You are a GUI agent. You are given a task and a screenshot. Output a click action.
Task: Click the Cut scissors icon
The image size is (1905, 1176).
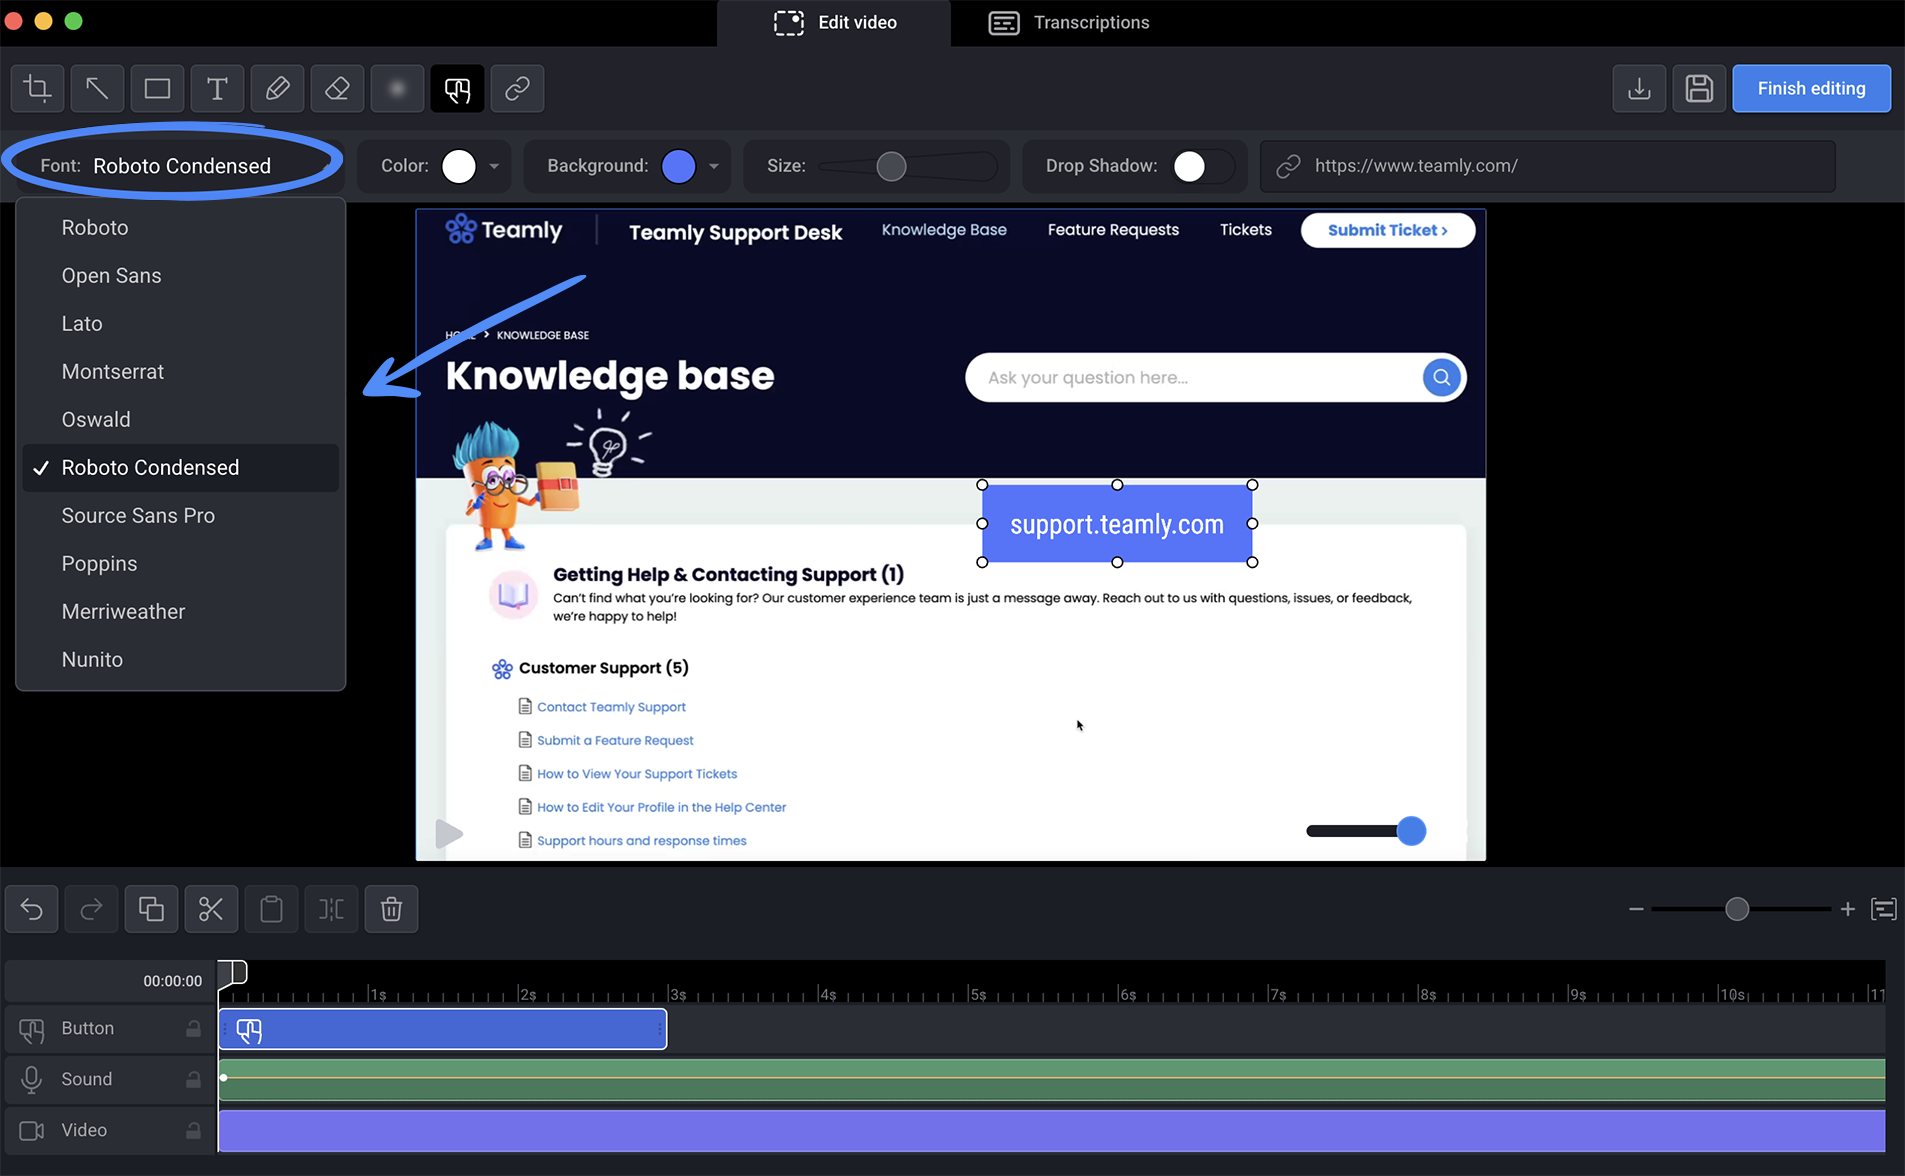(211, 909)
